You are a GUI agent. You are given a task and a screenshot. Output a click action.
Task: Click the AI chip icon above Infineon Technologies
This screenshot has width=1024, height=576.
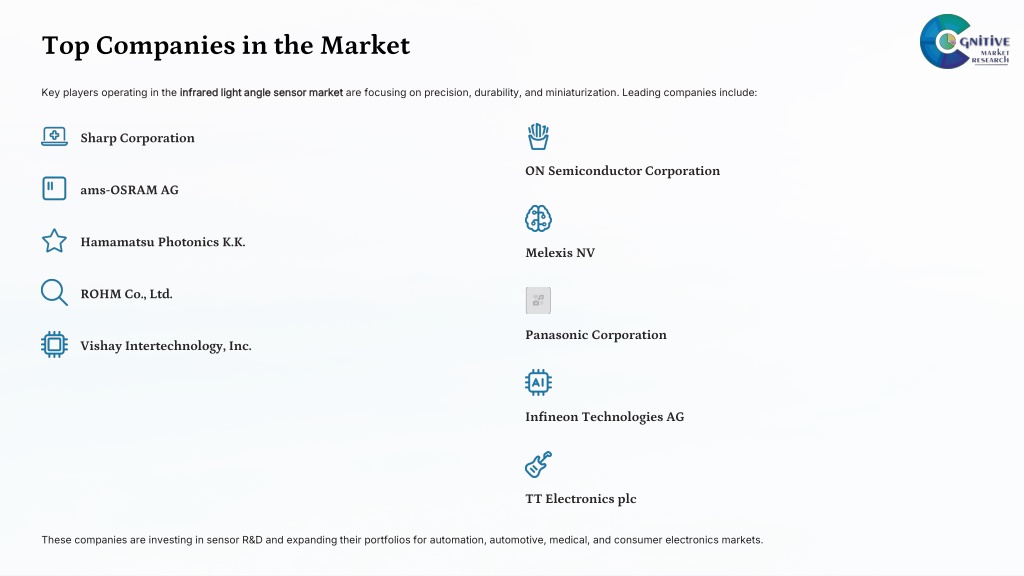tap(538, 383)
